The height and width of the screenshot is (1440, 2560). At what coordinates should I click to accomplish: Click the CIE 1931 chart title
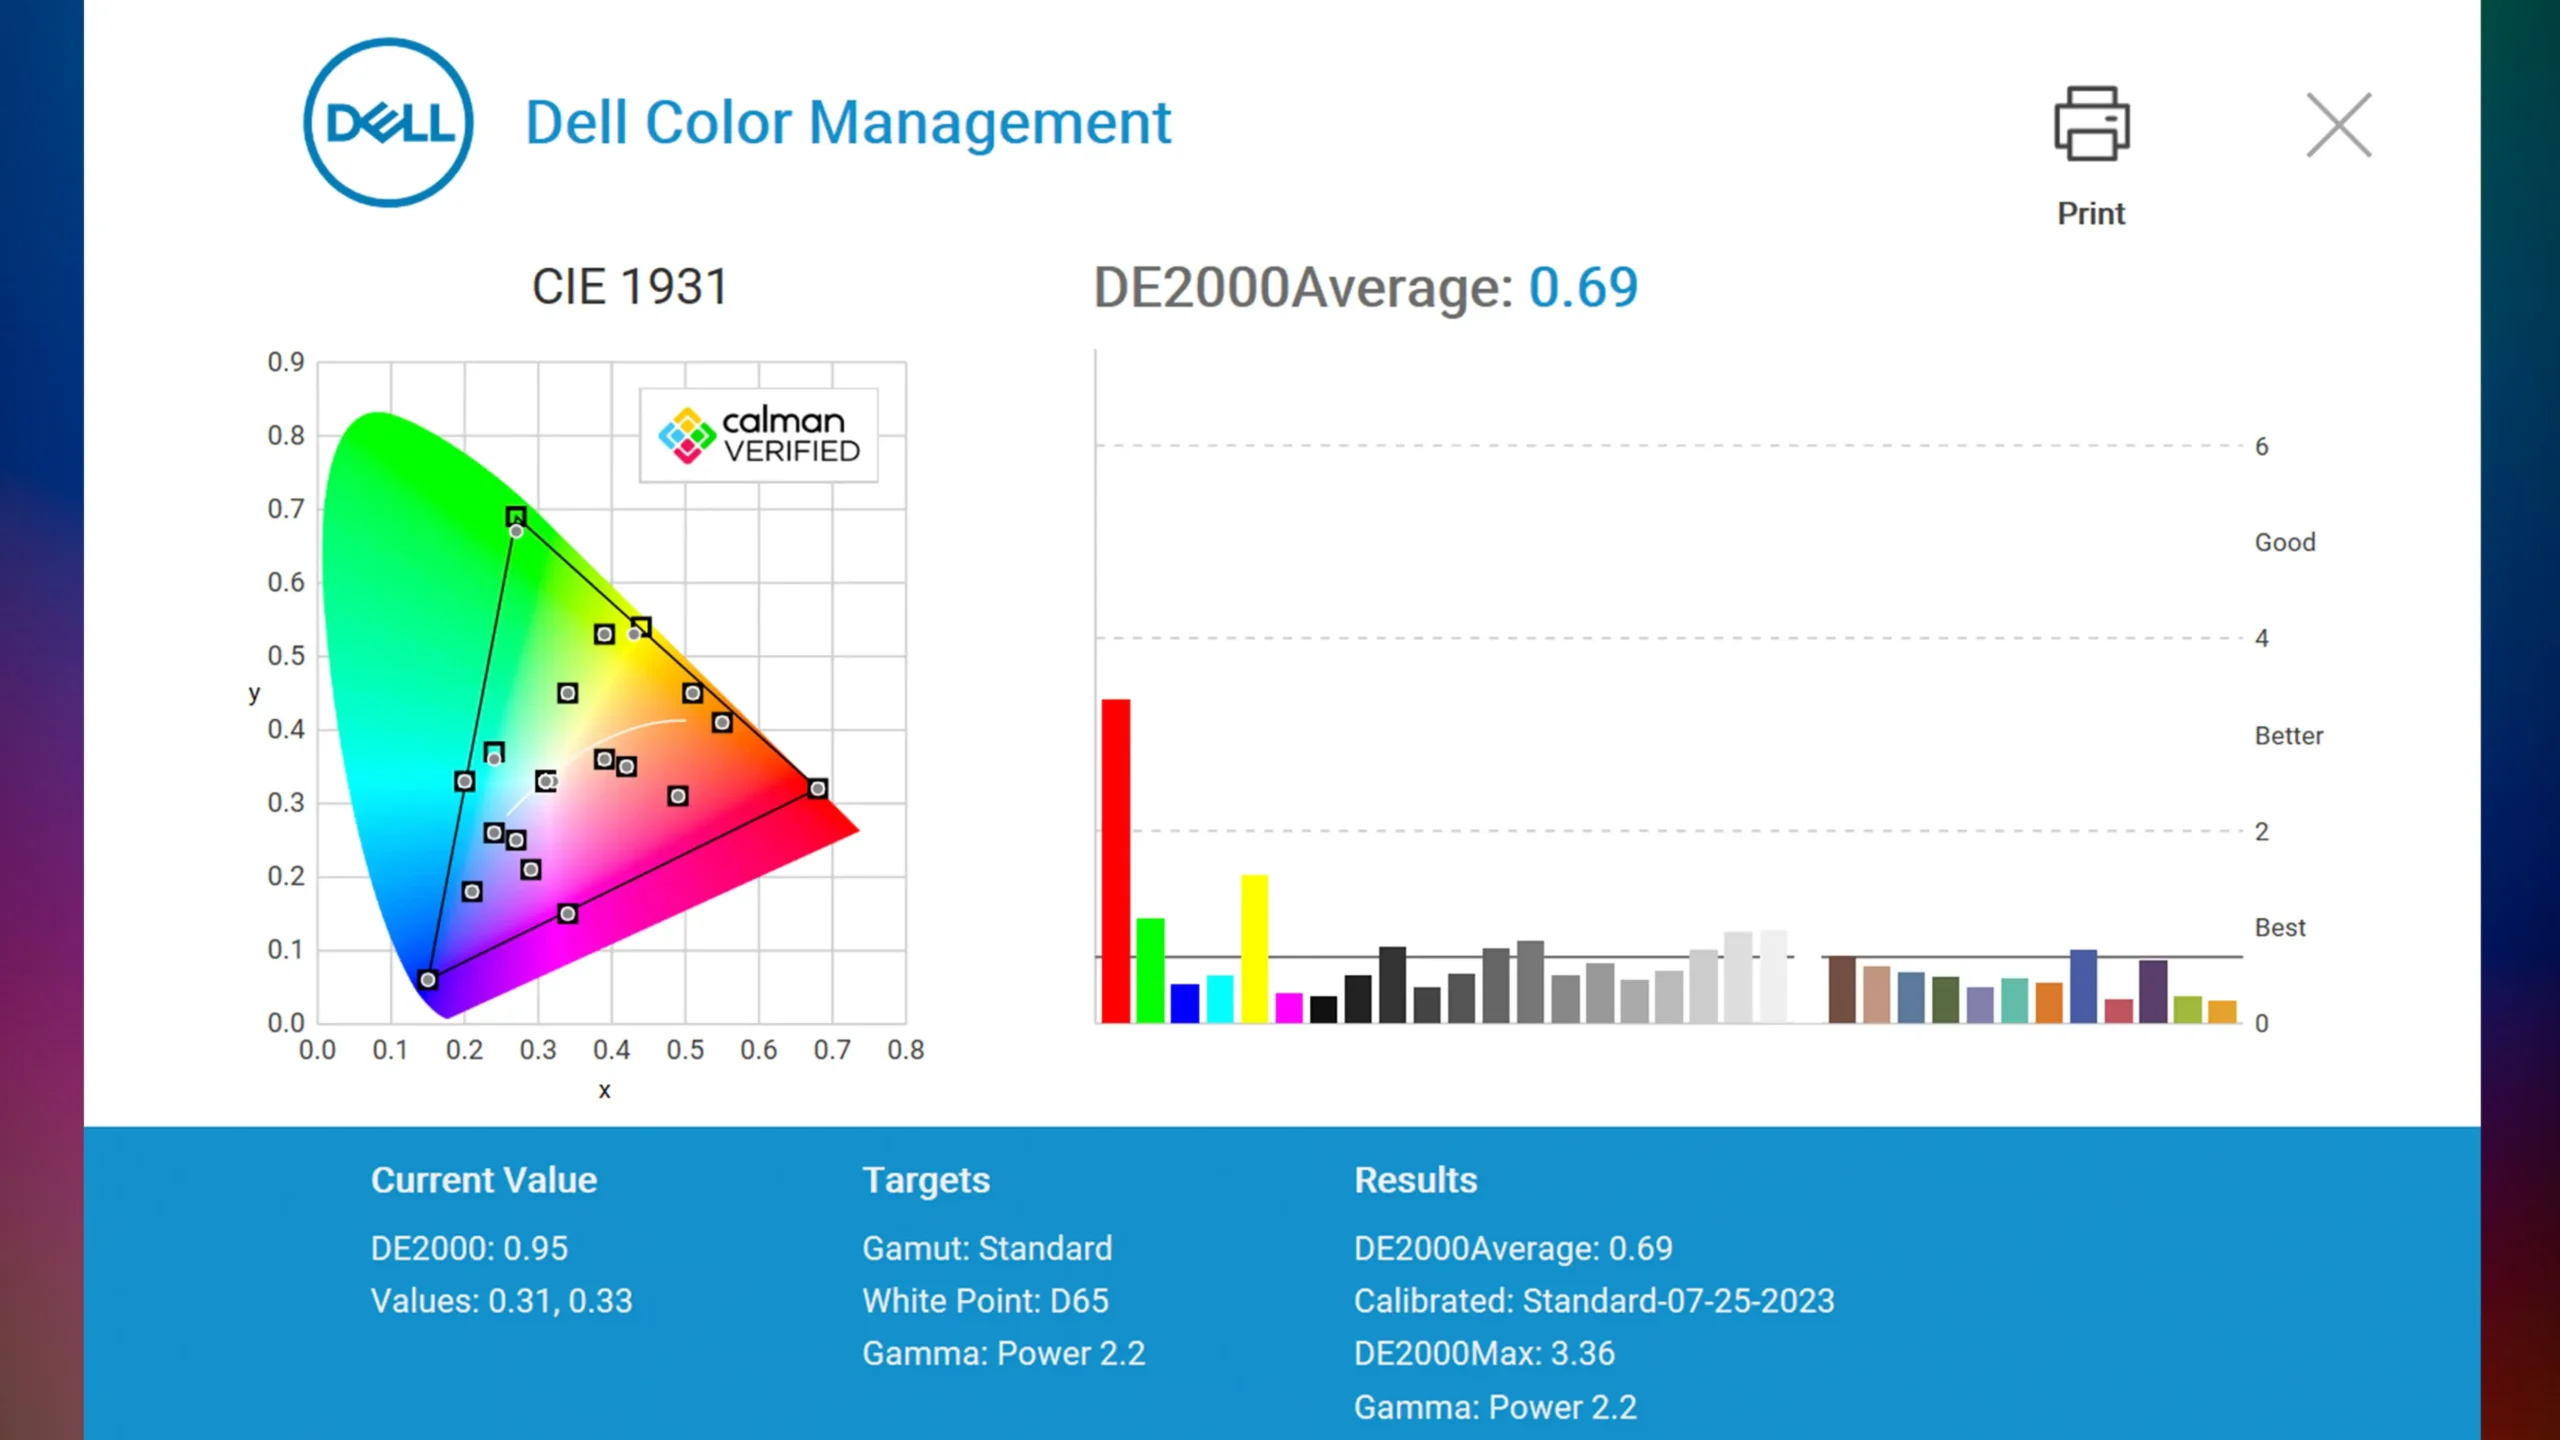(x=630, y=287)
